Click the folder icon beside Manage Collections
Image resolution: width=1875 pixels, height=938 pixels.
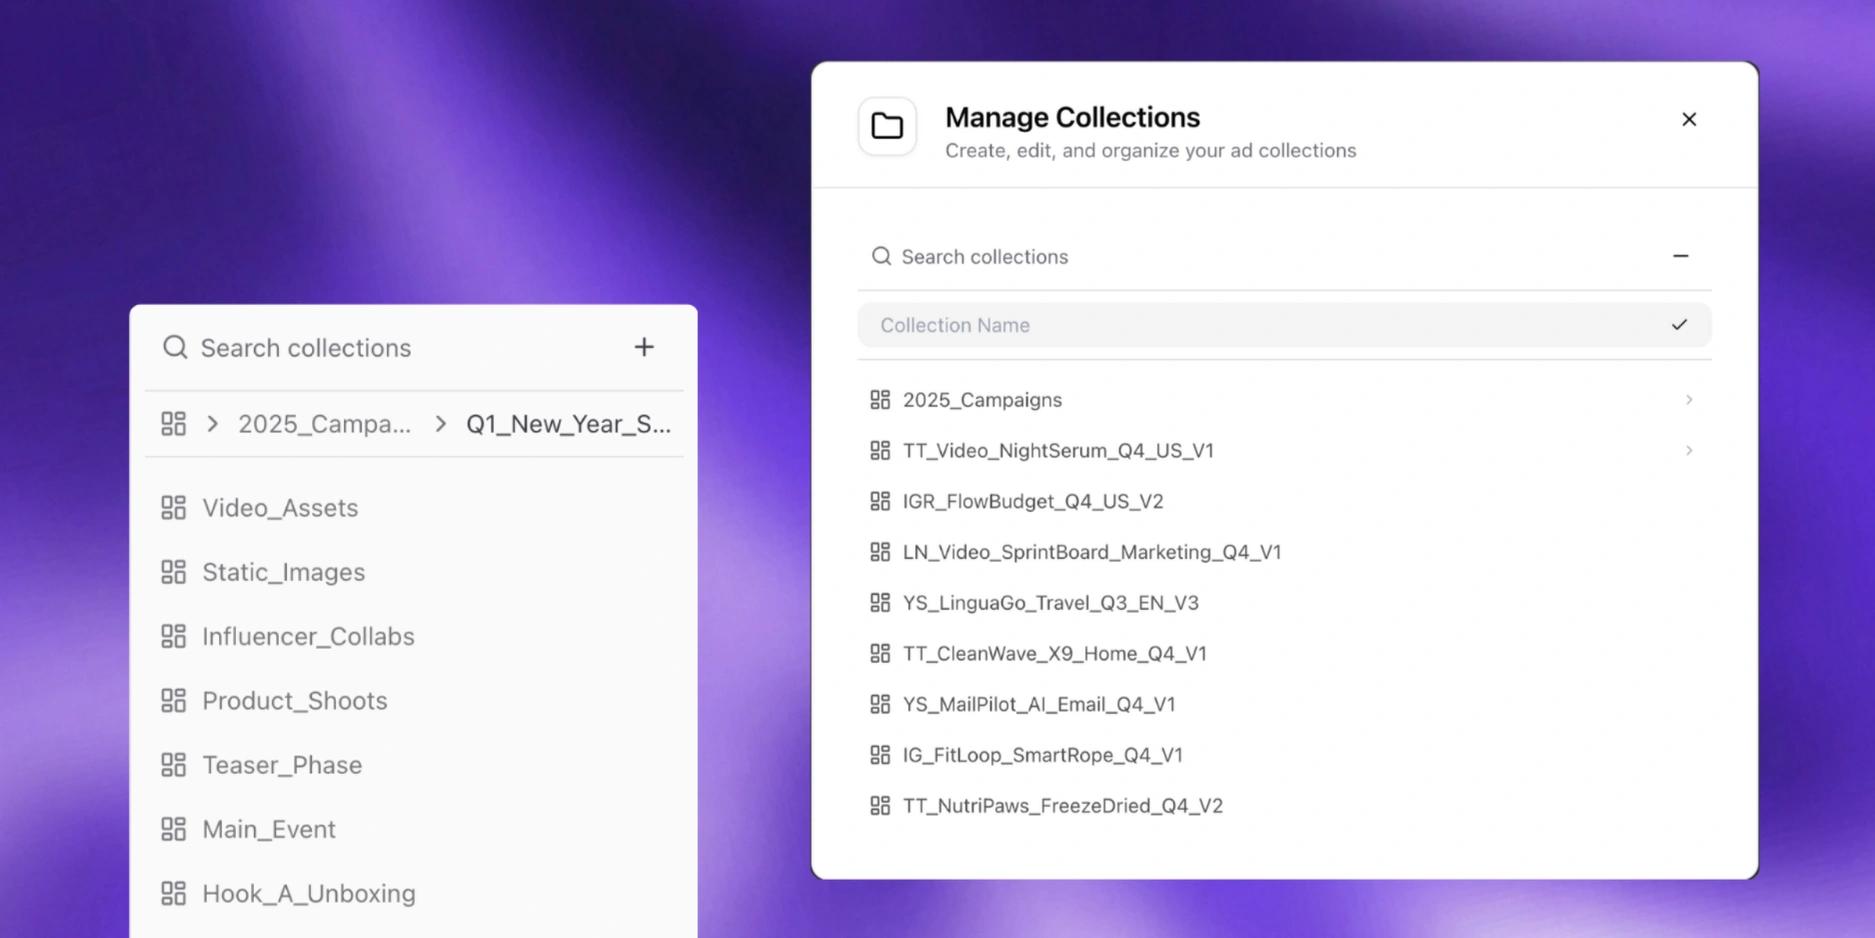887,126
